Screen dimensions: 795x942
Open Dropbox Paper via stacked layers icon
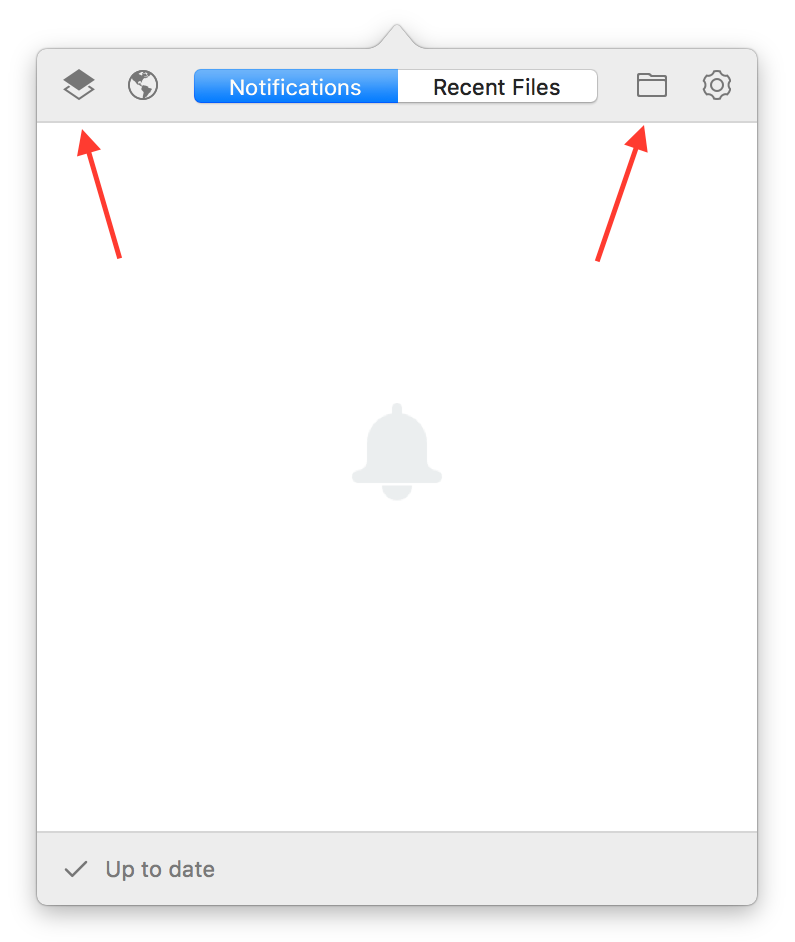[79, 85]
